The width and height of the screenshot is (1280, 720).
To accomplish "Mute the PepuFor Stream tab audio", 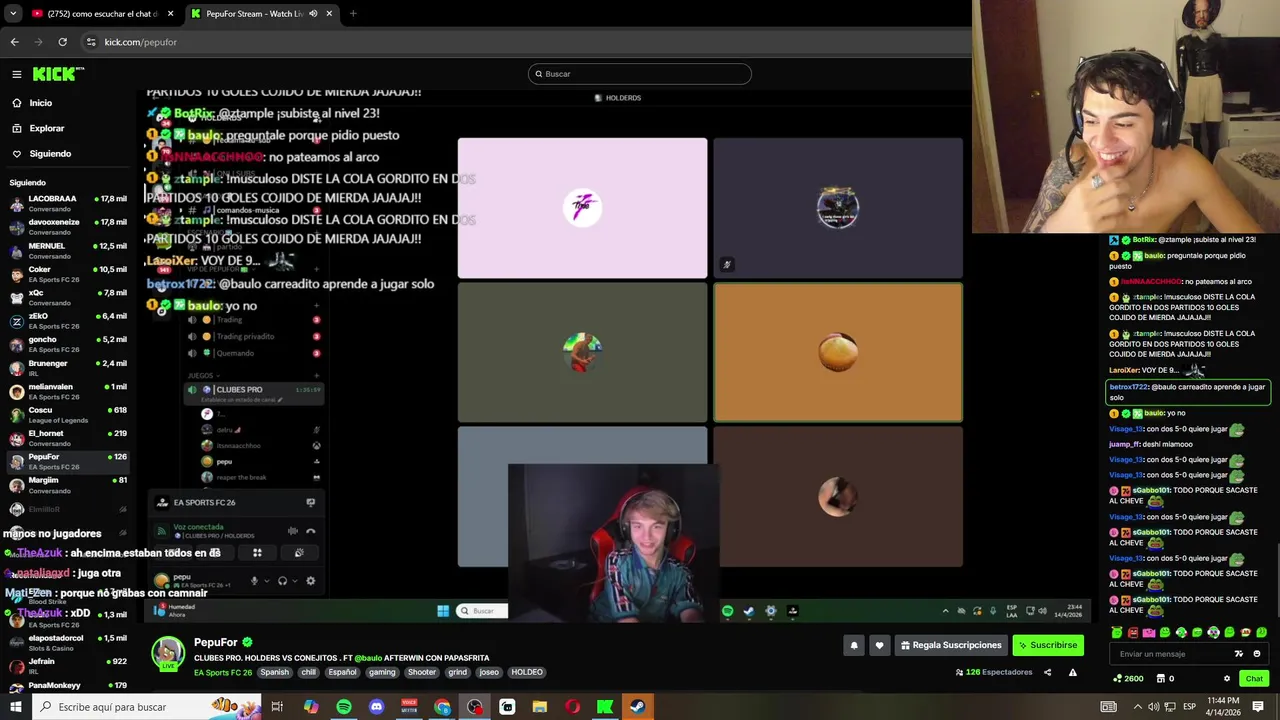I will pyautogui.click(x=313, y=14).
